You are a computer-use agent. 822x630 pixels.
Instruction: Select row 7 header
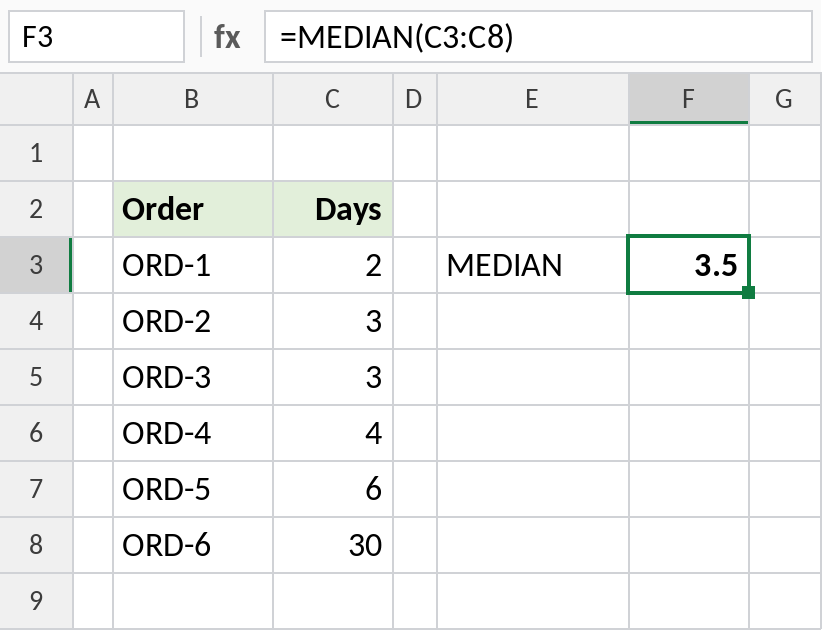pos(36,490)
